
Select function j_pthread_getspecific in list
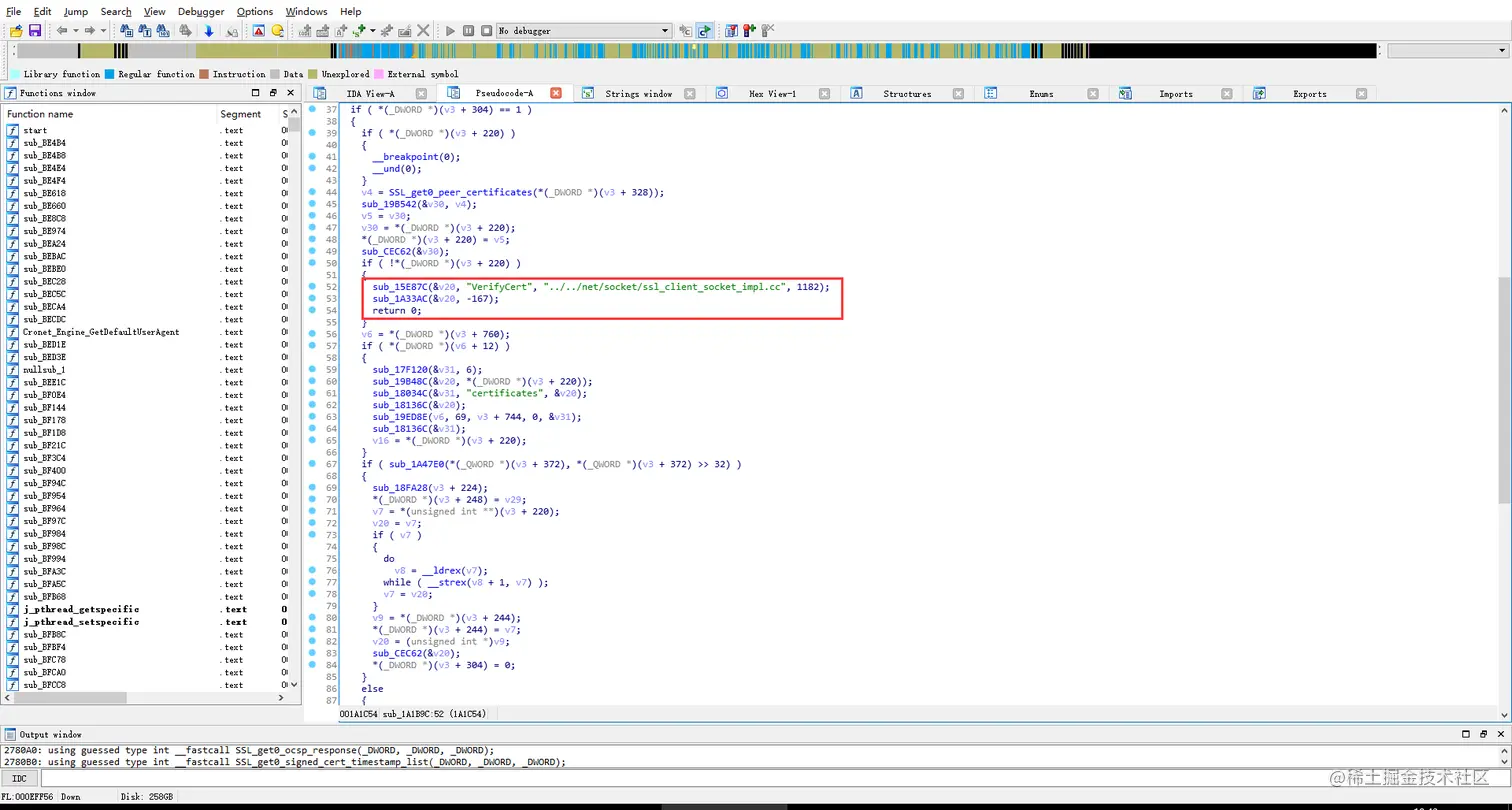pyautogui.click(x=81, y=609)
